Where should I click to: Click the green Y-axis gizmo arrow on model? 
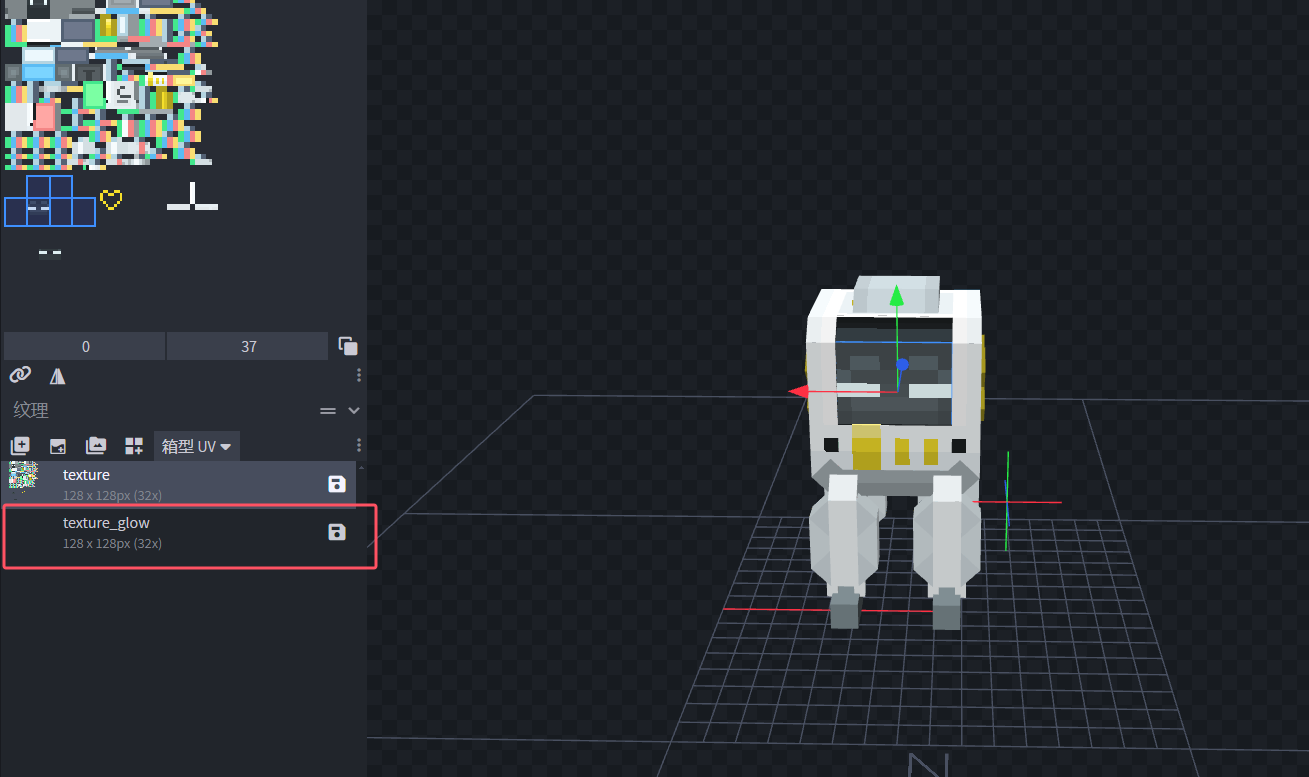tap(897, 296)
